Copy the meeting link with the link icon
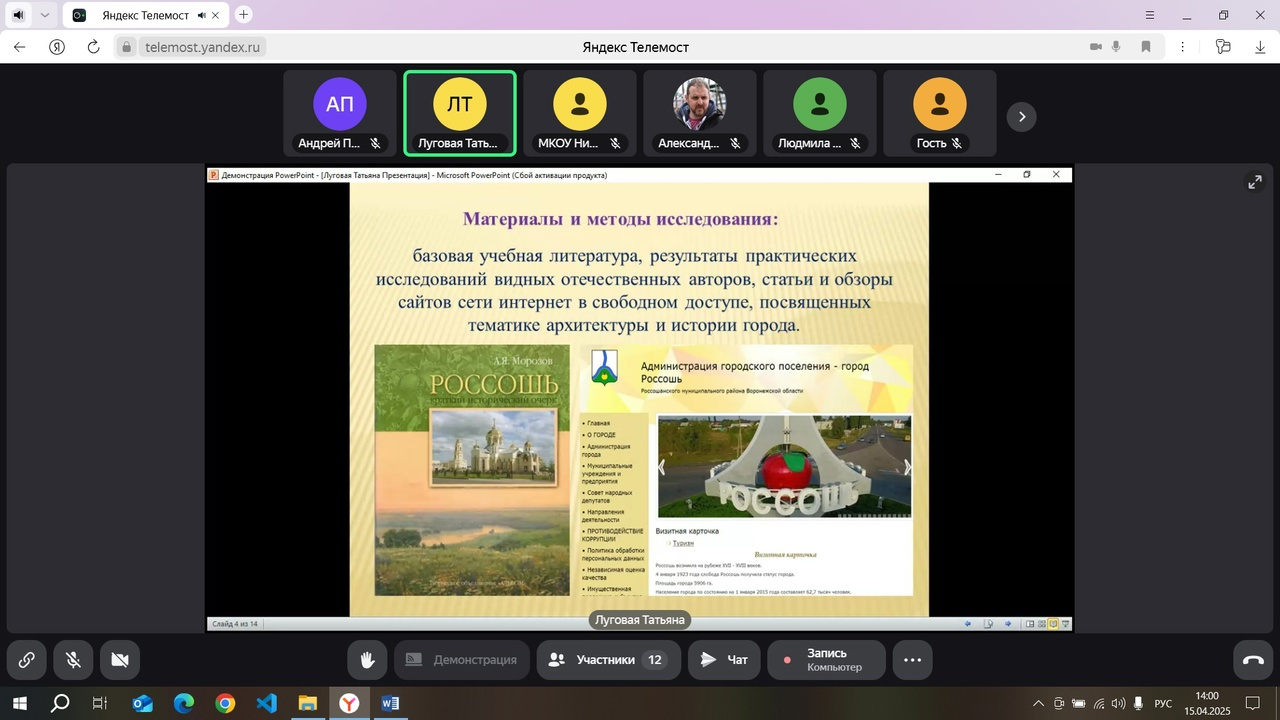Image resolution: width=1280 pixels, height=720 pixels. (26, 660)
